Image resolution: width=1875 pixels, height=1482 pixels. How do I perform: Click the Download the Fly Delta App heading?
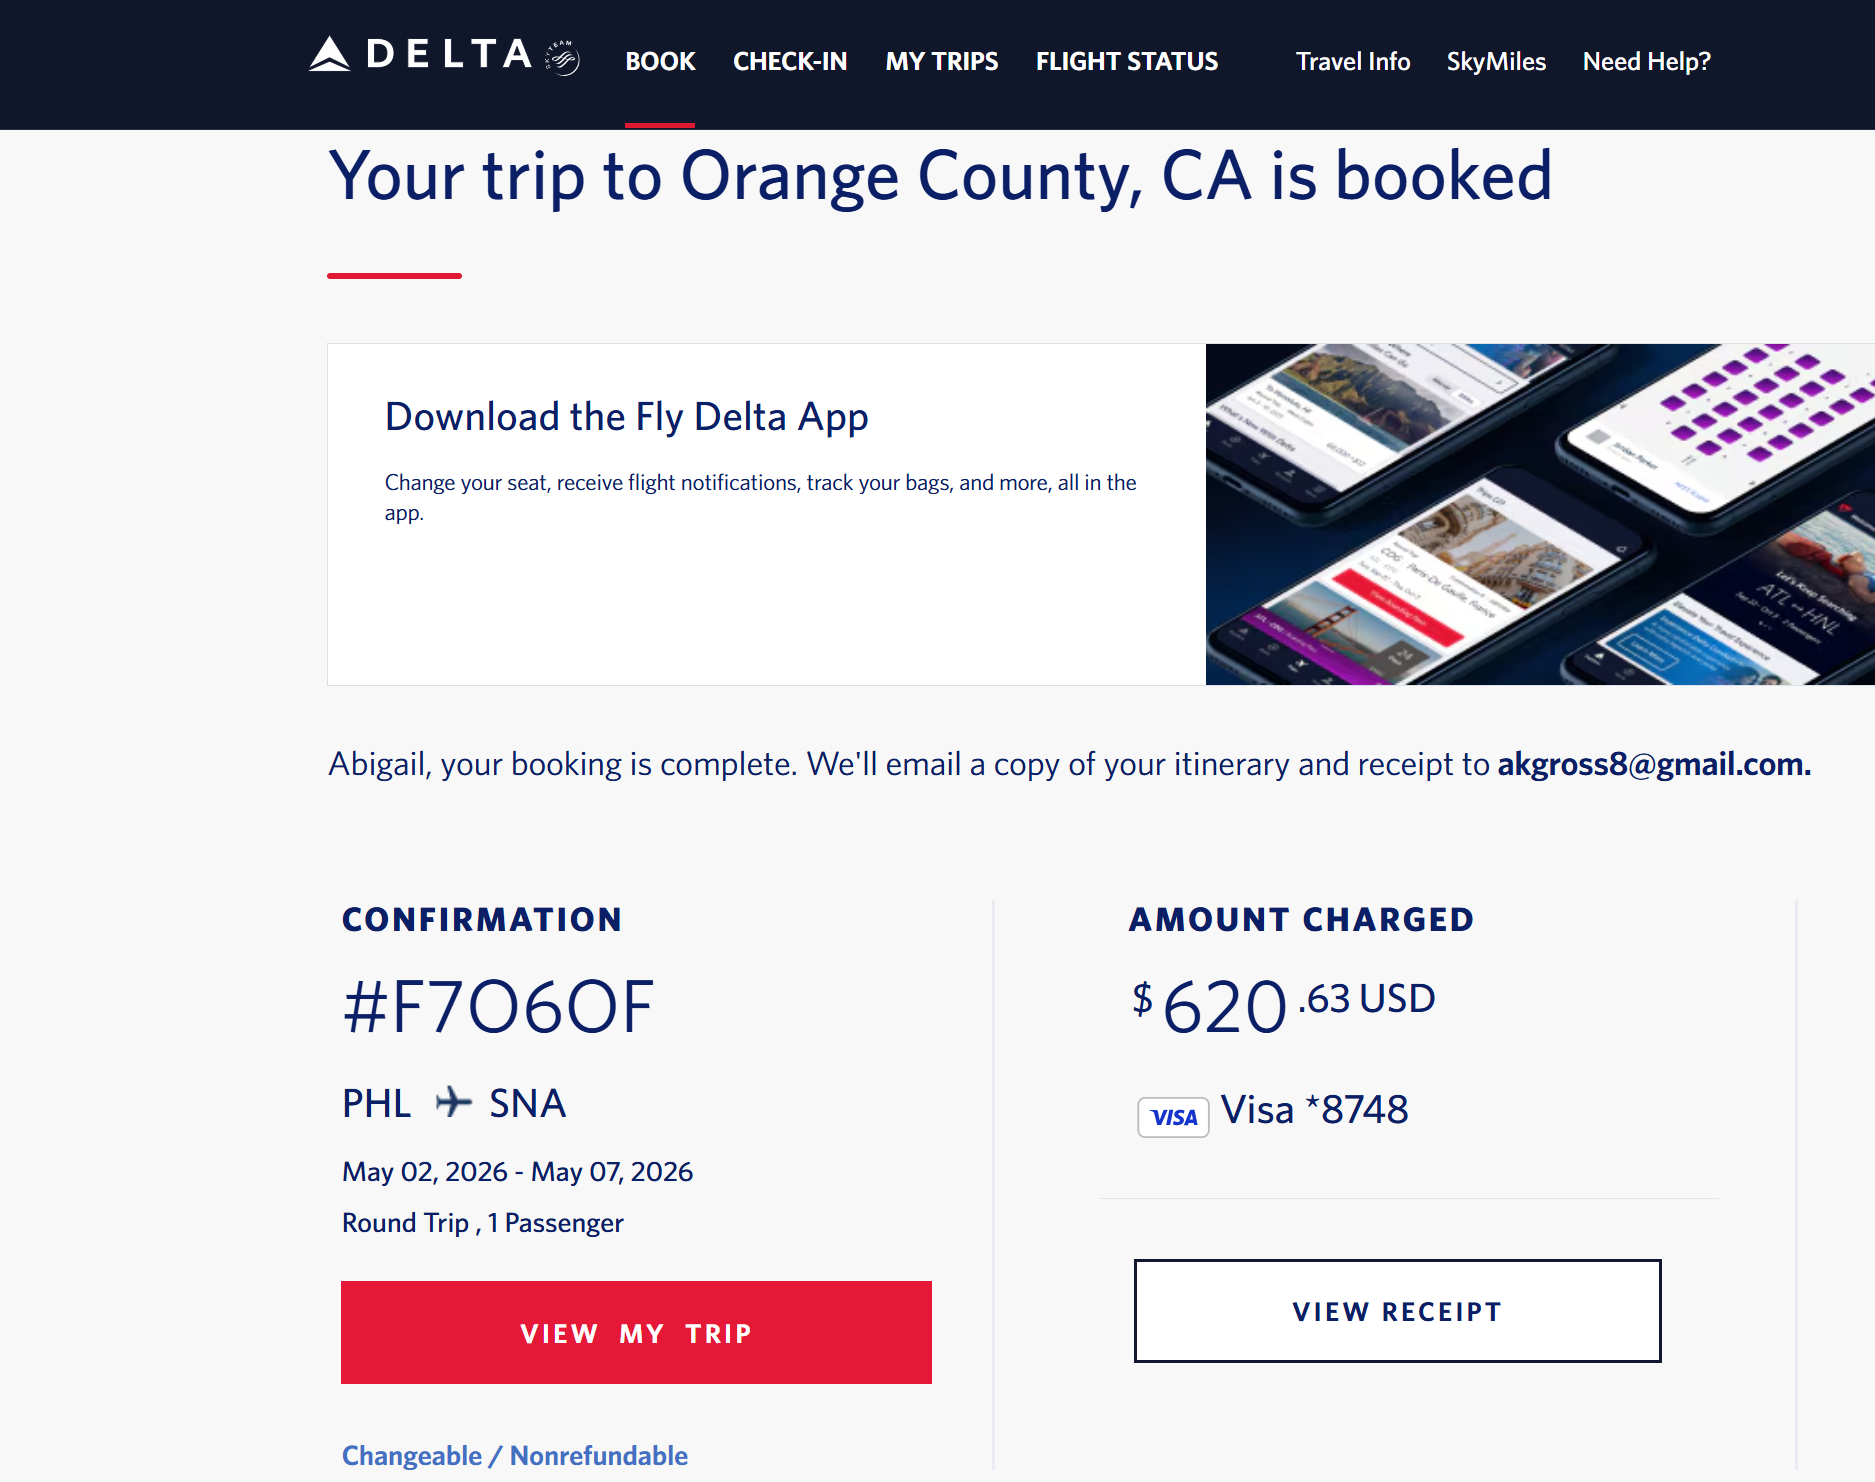626,416
